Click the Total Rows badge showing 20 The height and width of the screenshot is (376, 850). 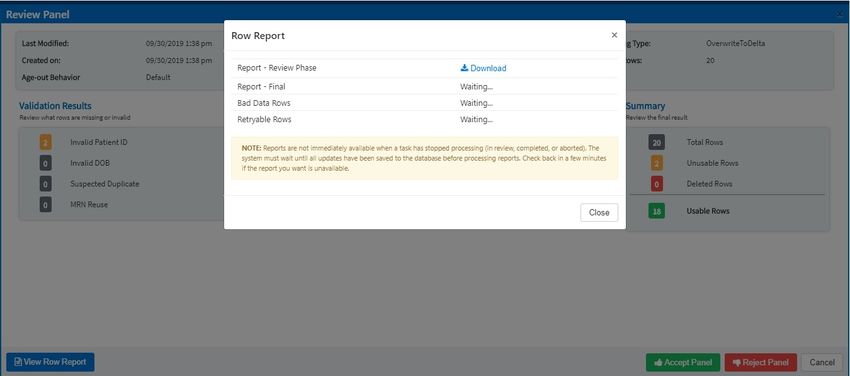[656, 142]
